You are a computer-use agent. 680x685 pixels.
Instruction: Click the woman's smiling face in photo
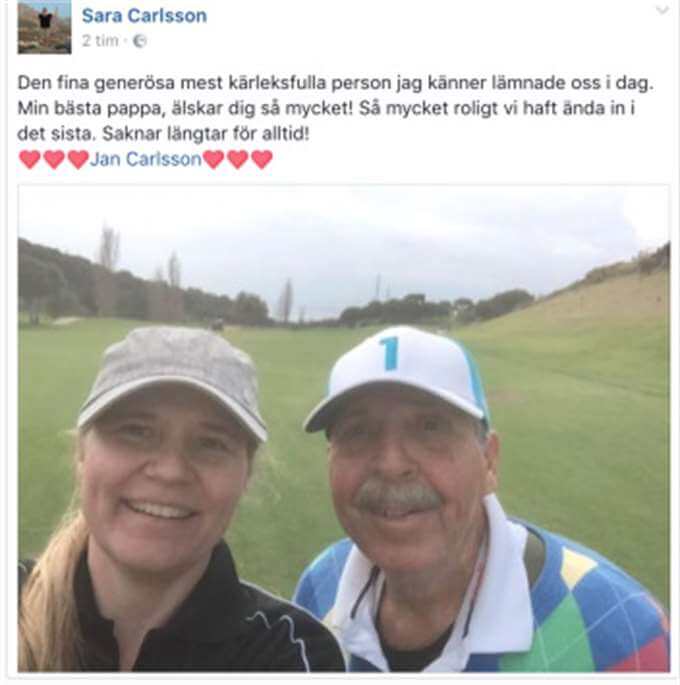tap(164, 481)
